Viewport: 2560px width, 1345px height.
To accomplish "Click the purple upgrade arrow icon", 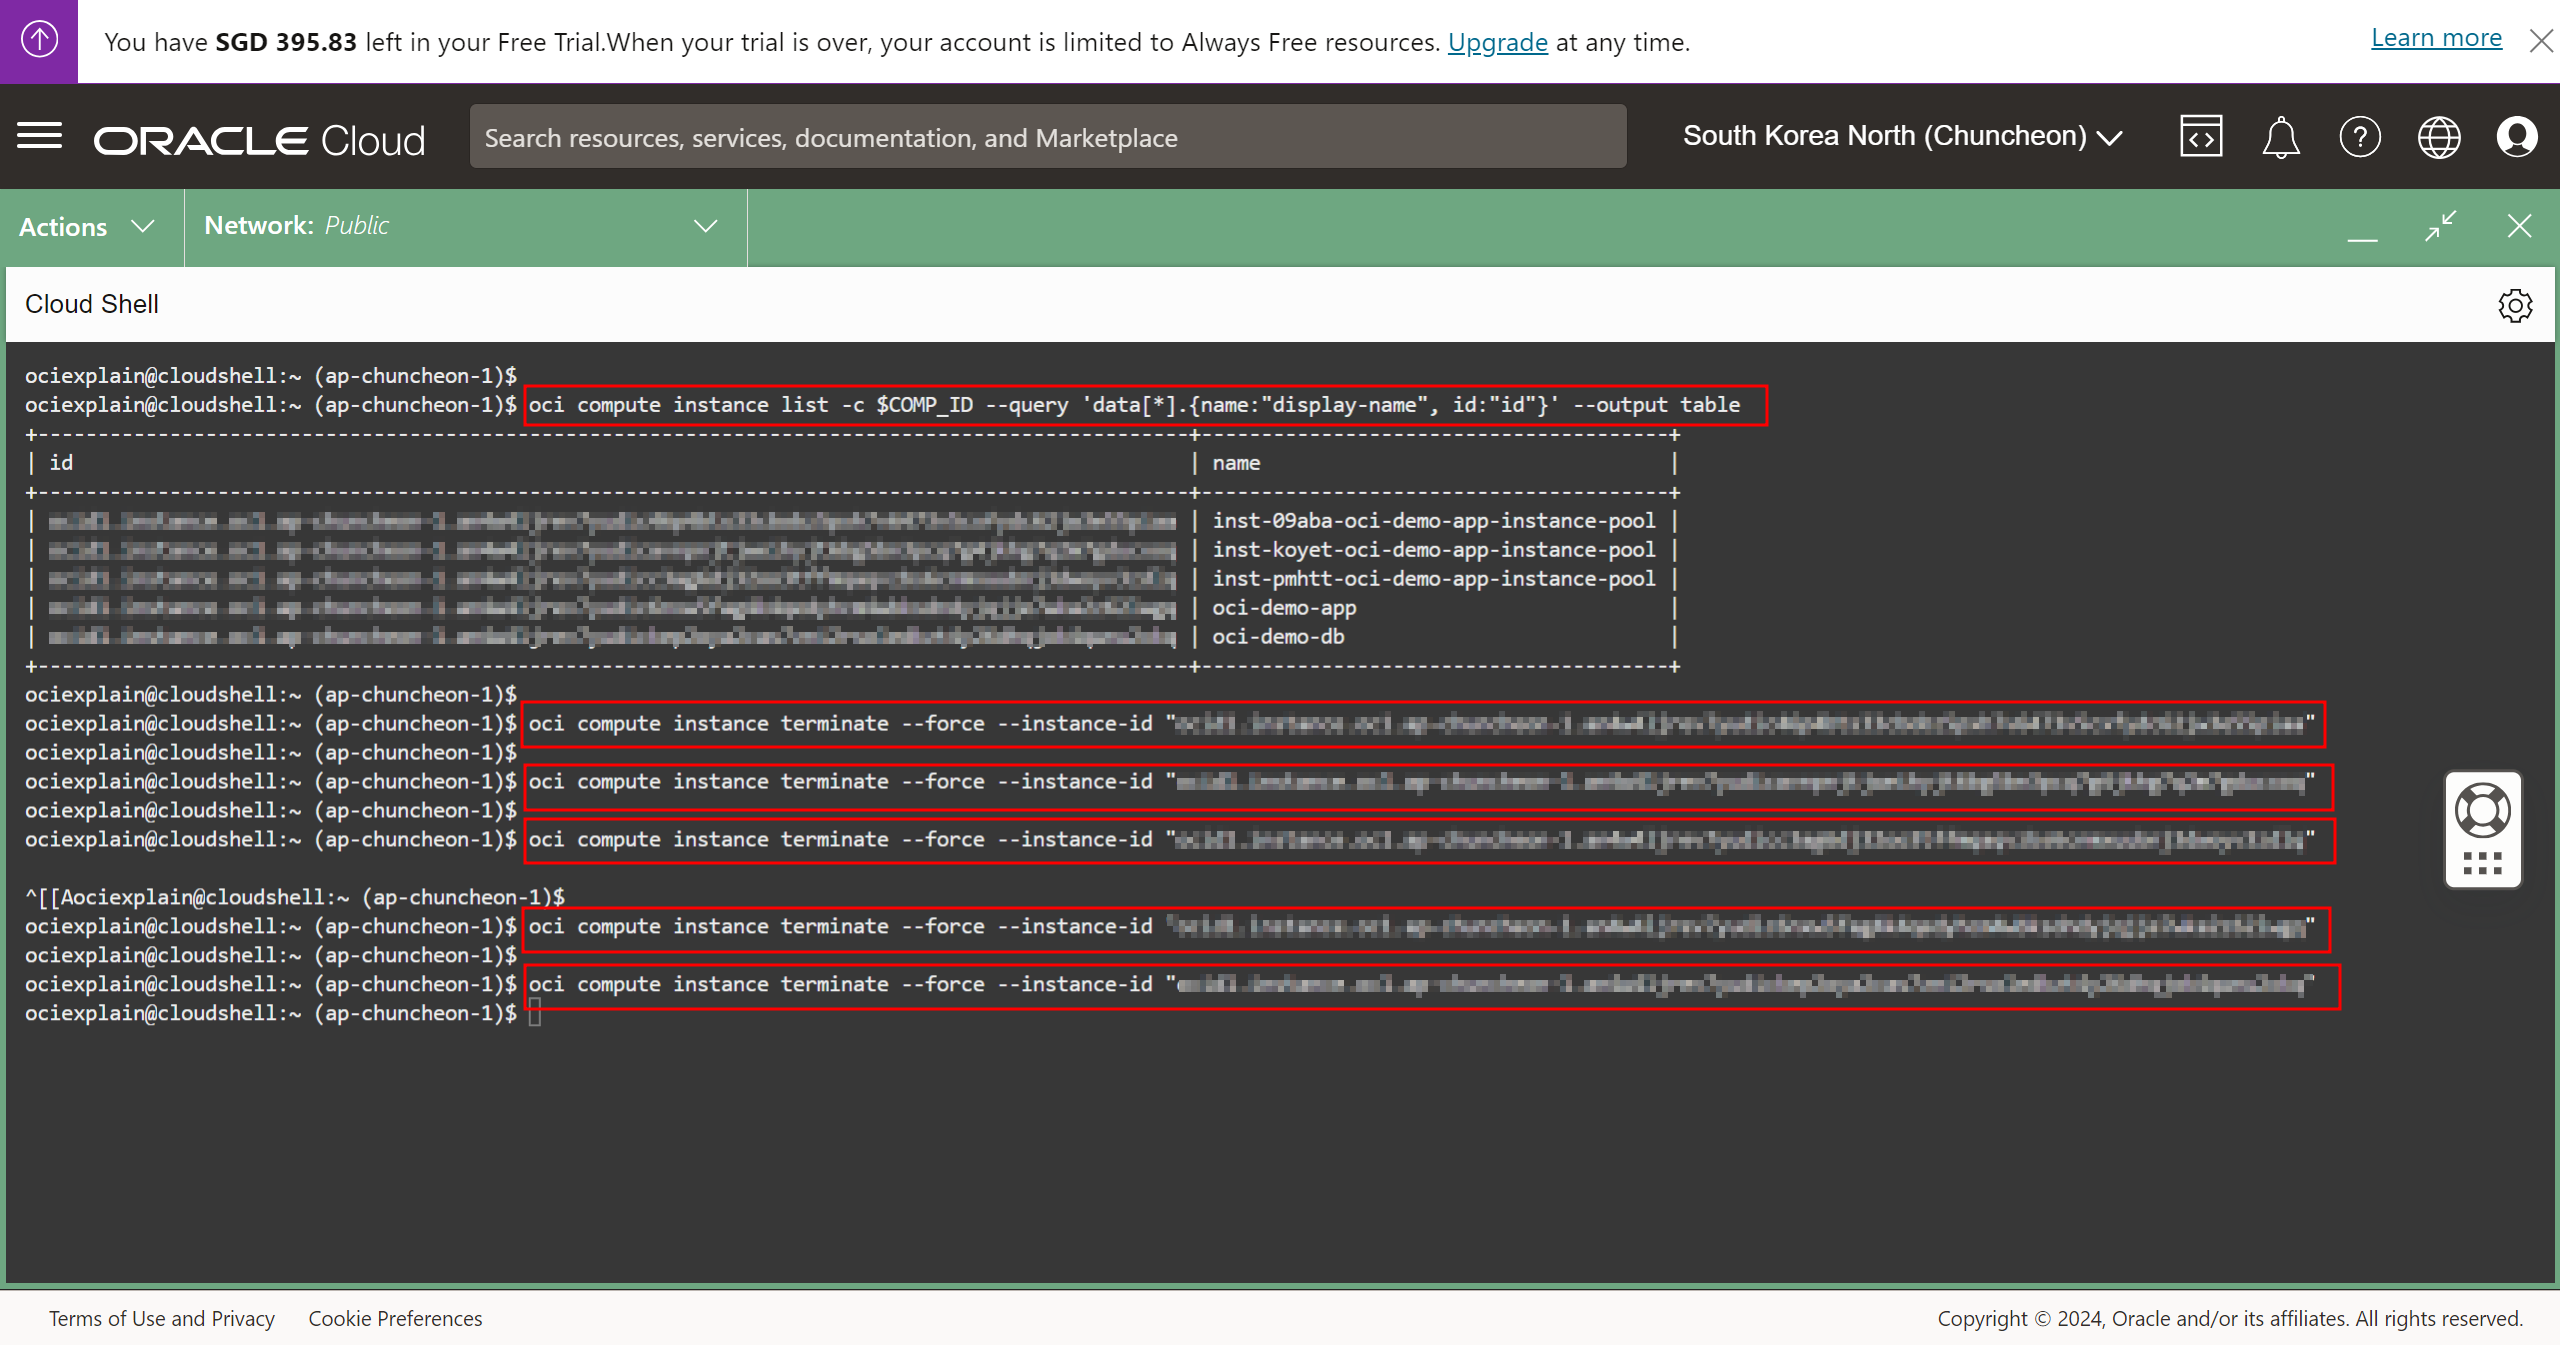I will pyautogui.click(x=39, y=40).
